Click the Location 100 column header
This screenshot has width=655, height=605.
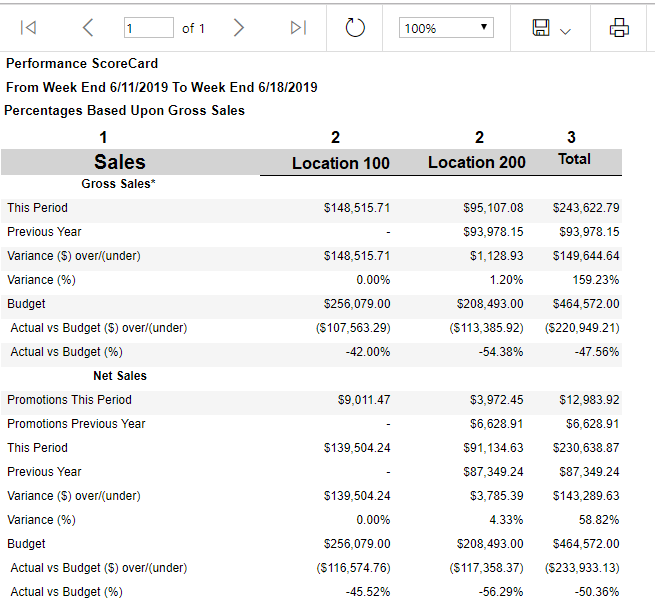pos(340,163)
